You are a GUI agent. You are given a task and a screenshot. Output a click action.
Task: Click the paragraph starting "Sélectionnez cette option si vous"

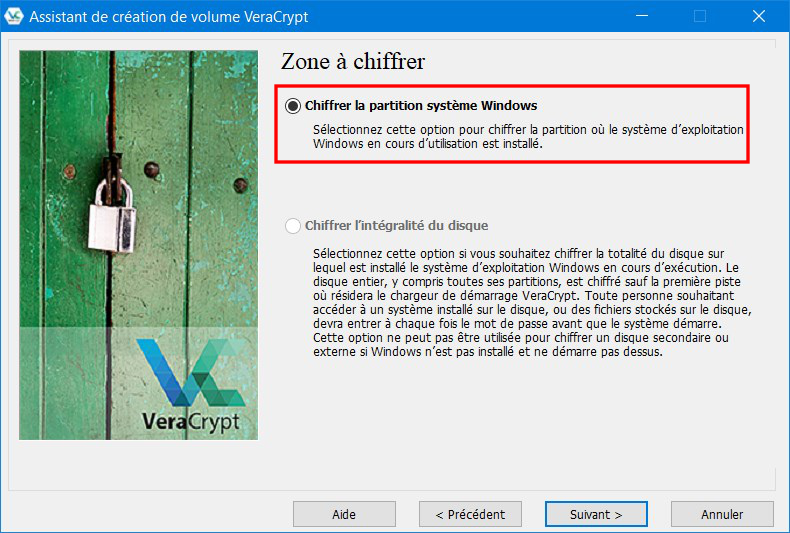click(x=532, y=302)
